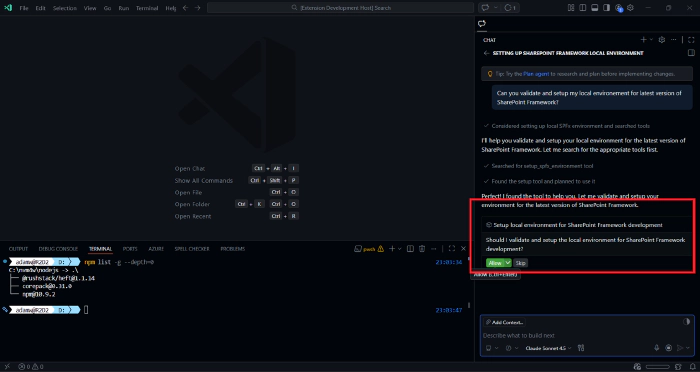Customize layout via the leftmost layout icon
Viewport: 700px width, 372px height.
click(x=571, y=8)
